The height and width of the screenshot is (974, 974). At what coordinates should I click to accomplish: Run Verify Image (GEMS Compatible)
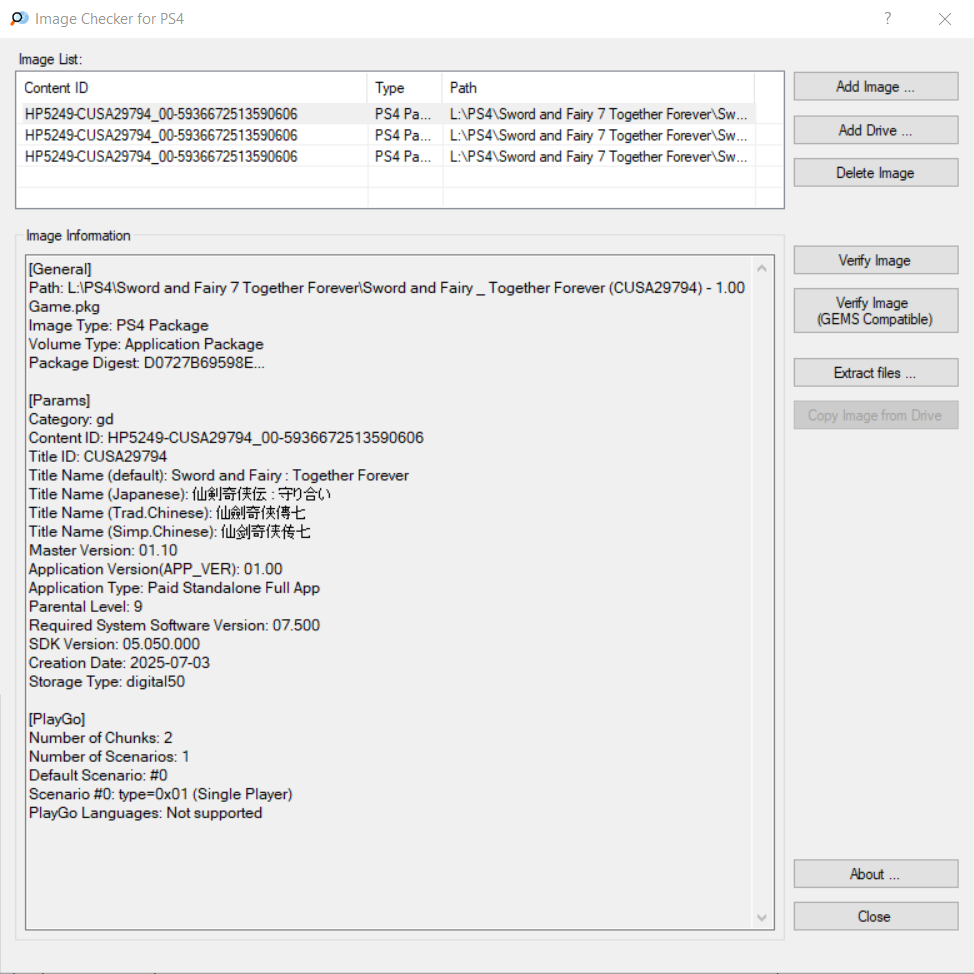pos(875,311)
